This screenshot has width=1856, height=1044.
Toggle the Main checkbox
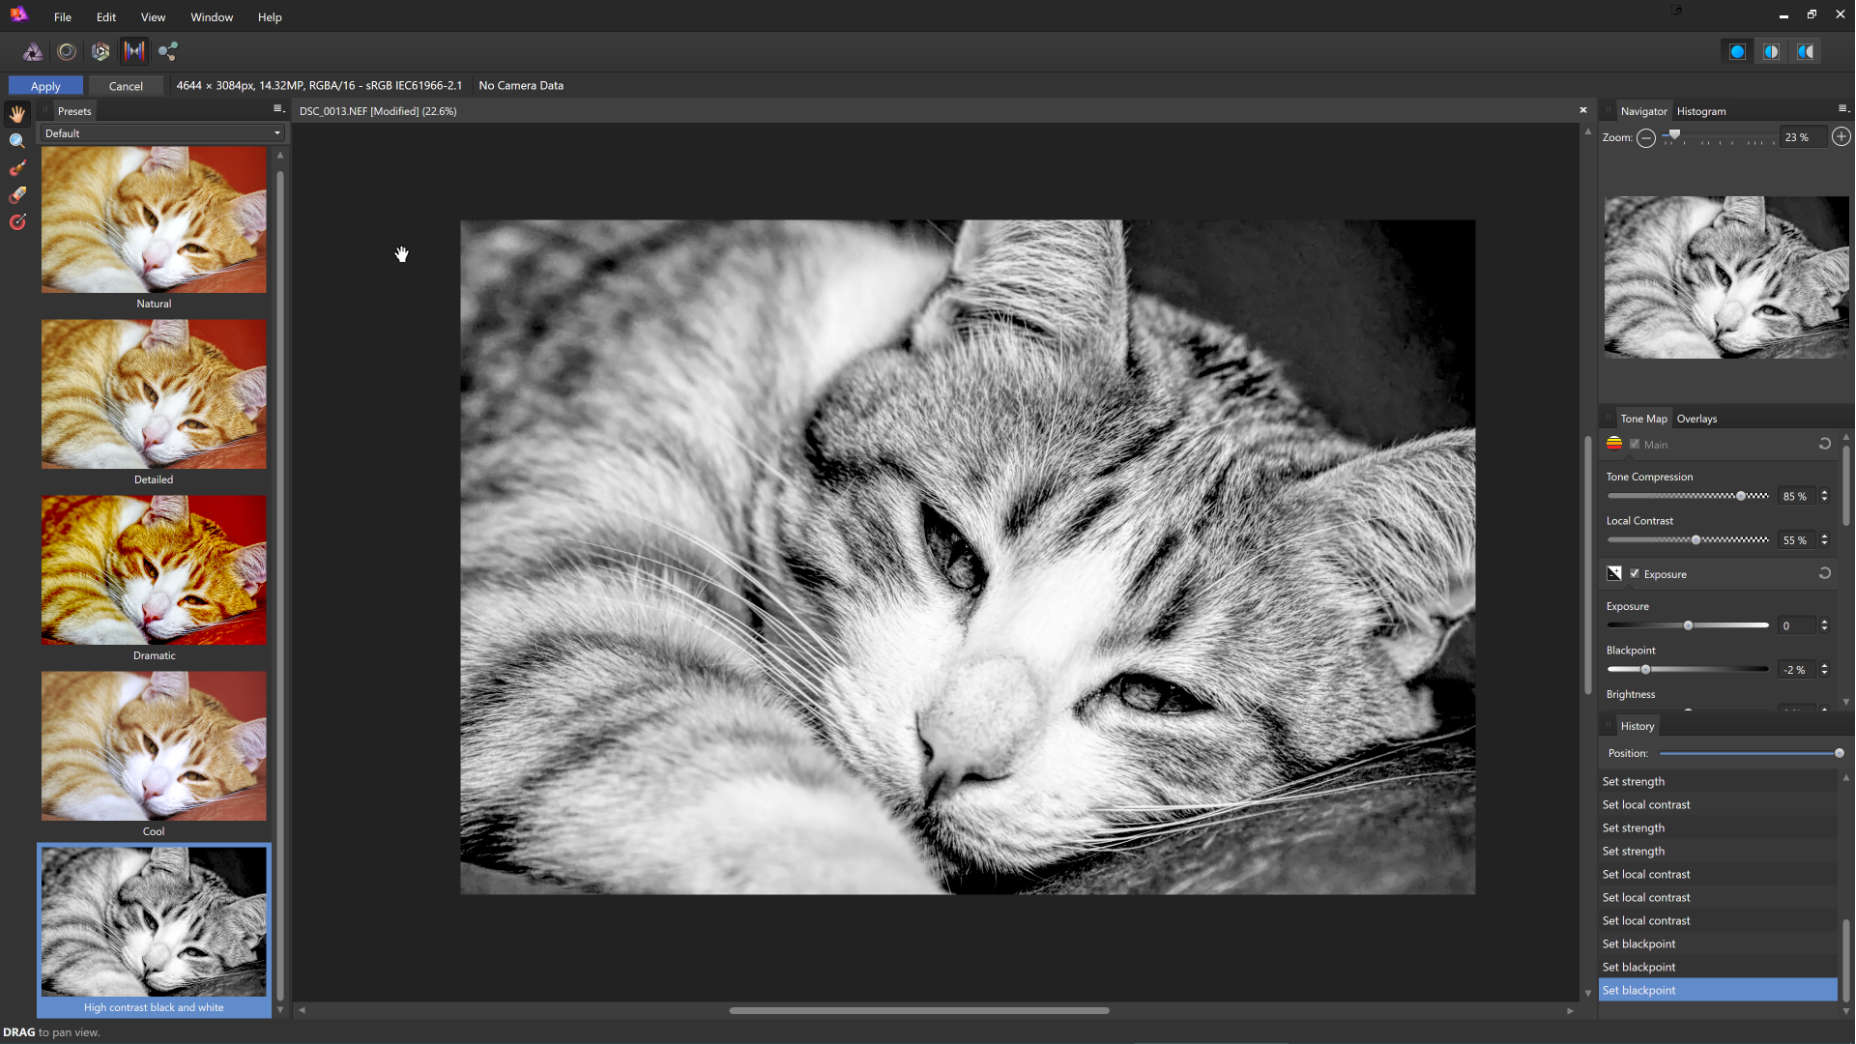pos(1635,444)
